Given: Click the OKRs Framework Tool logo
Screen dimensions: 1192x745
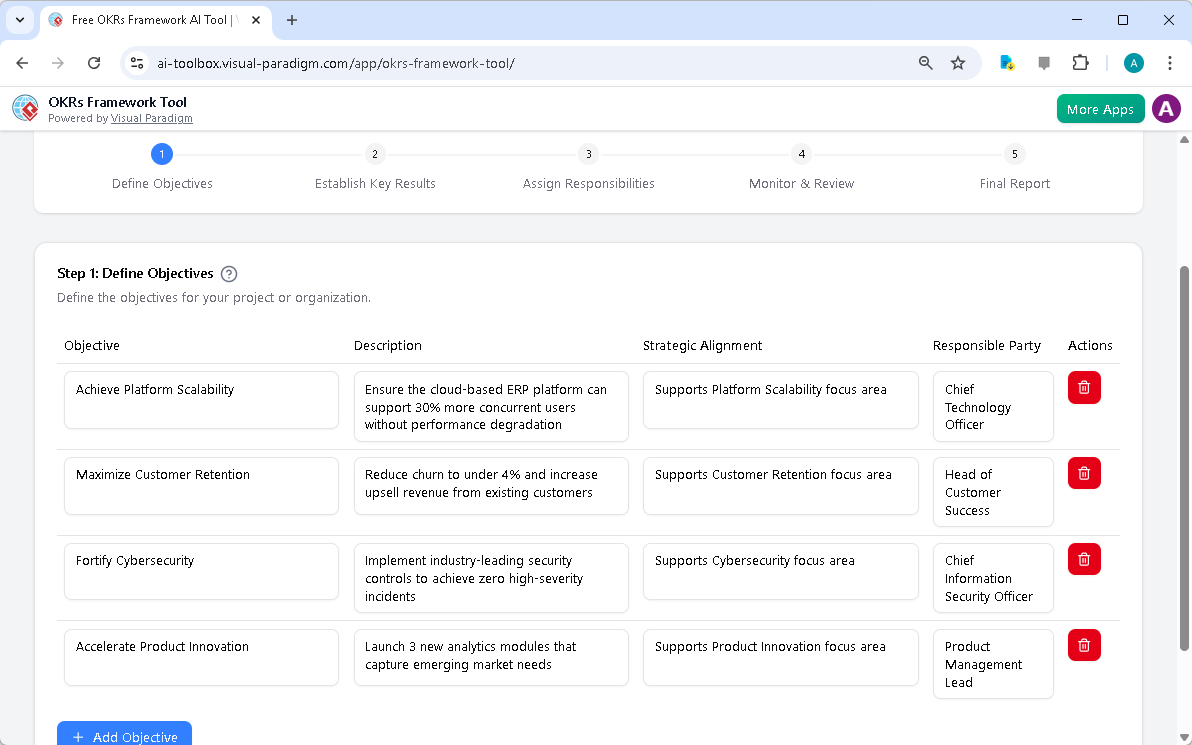Looking at the screenshot, I should (x=24, y=108).
